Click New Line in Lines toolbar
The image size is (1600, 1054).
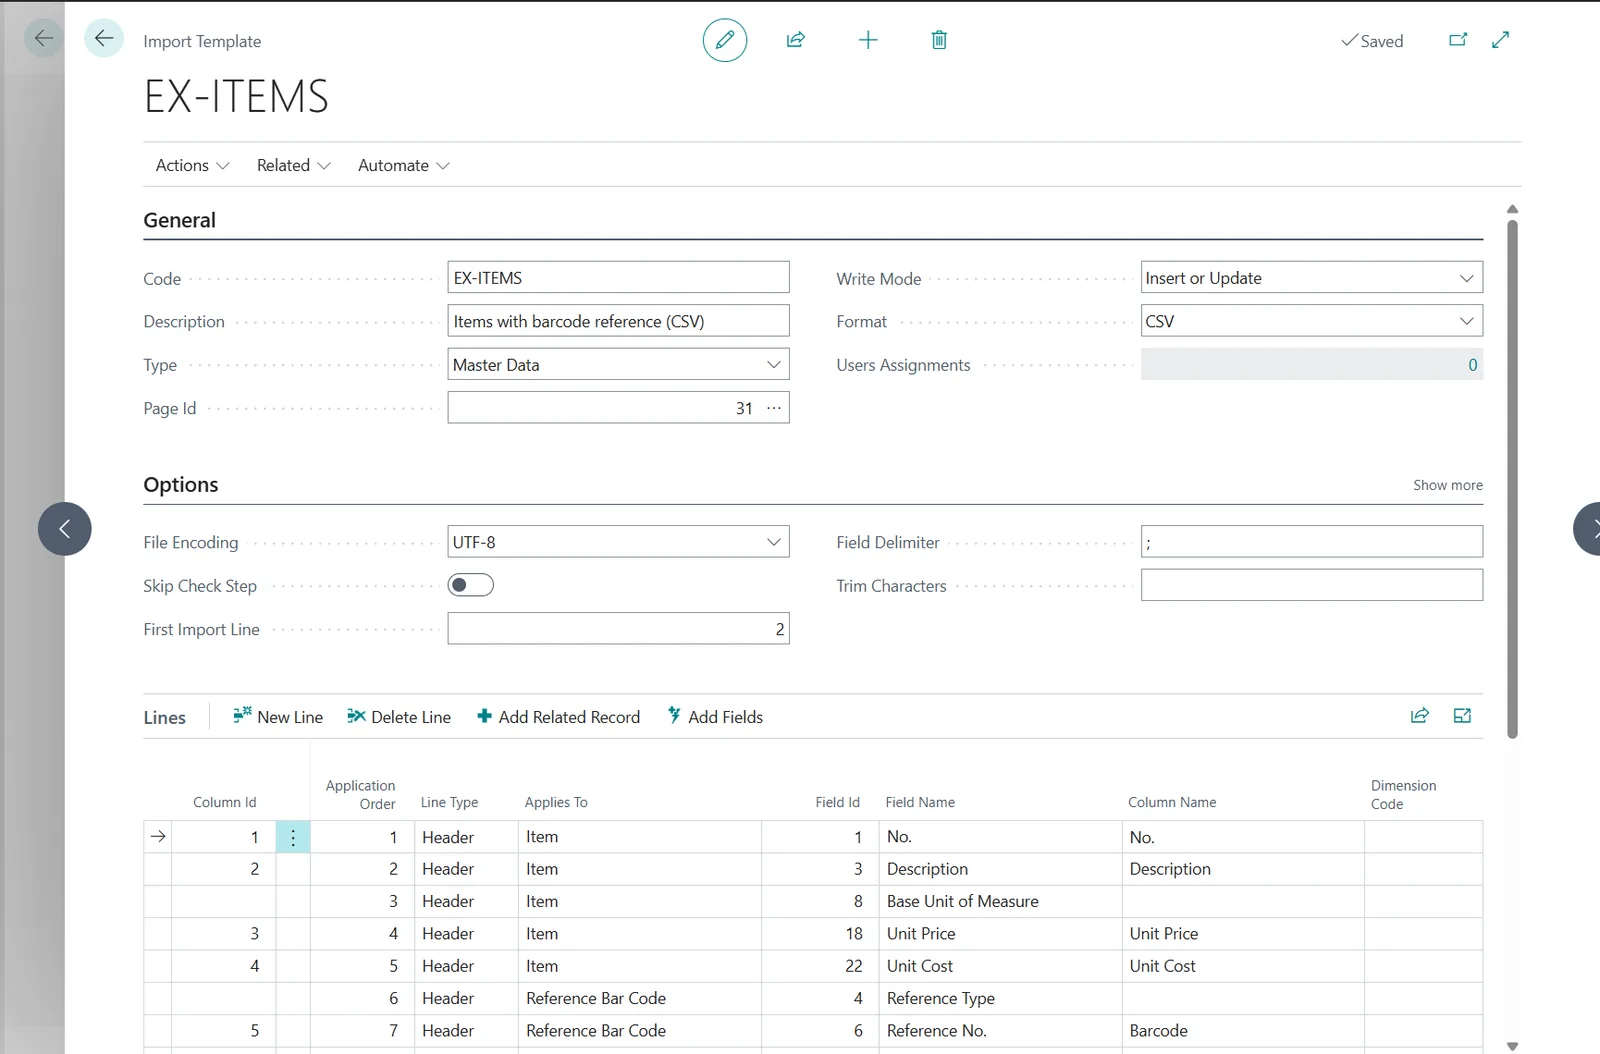278,717
